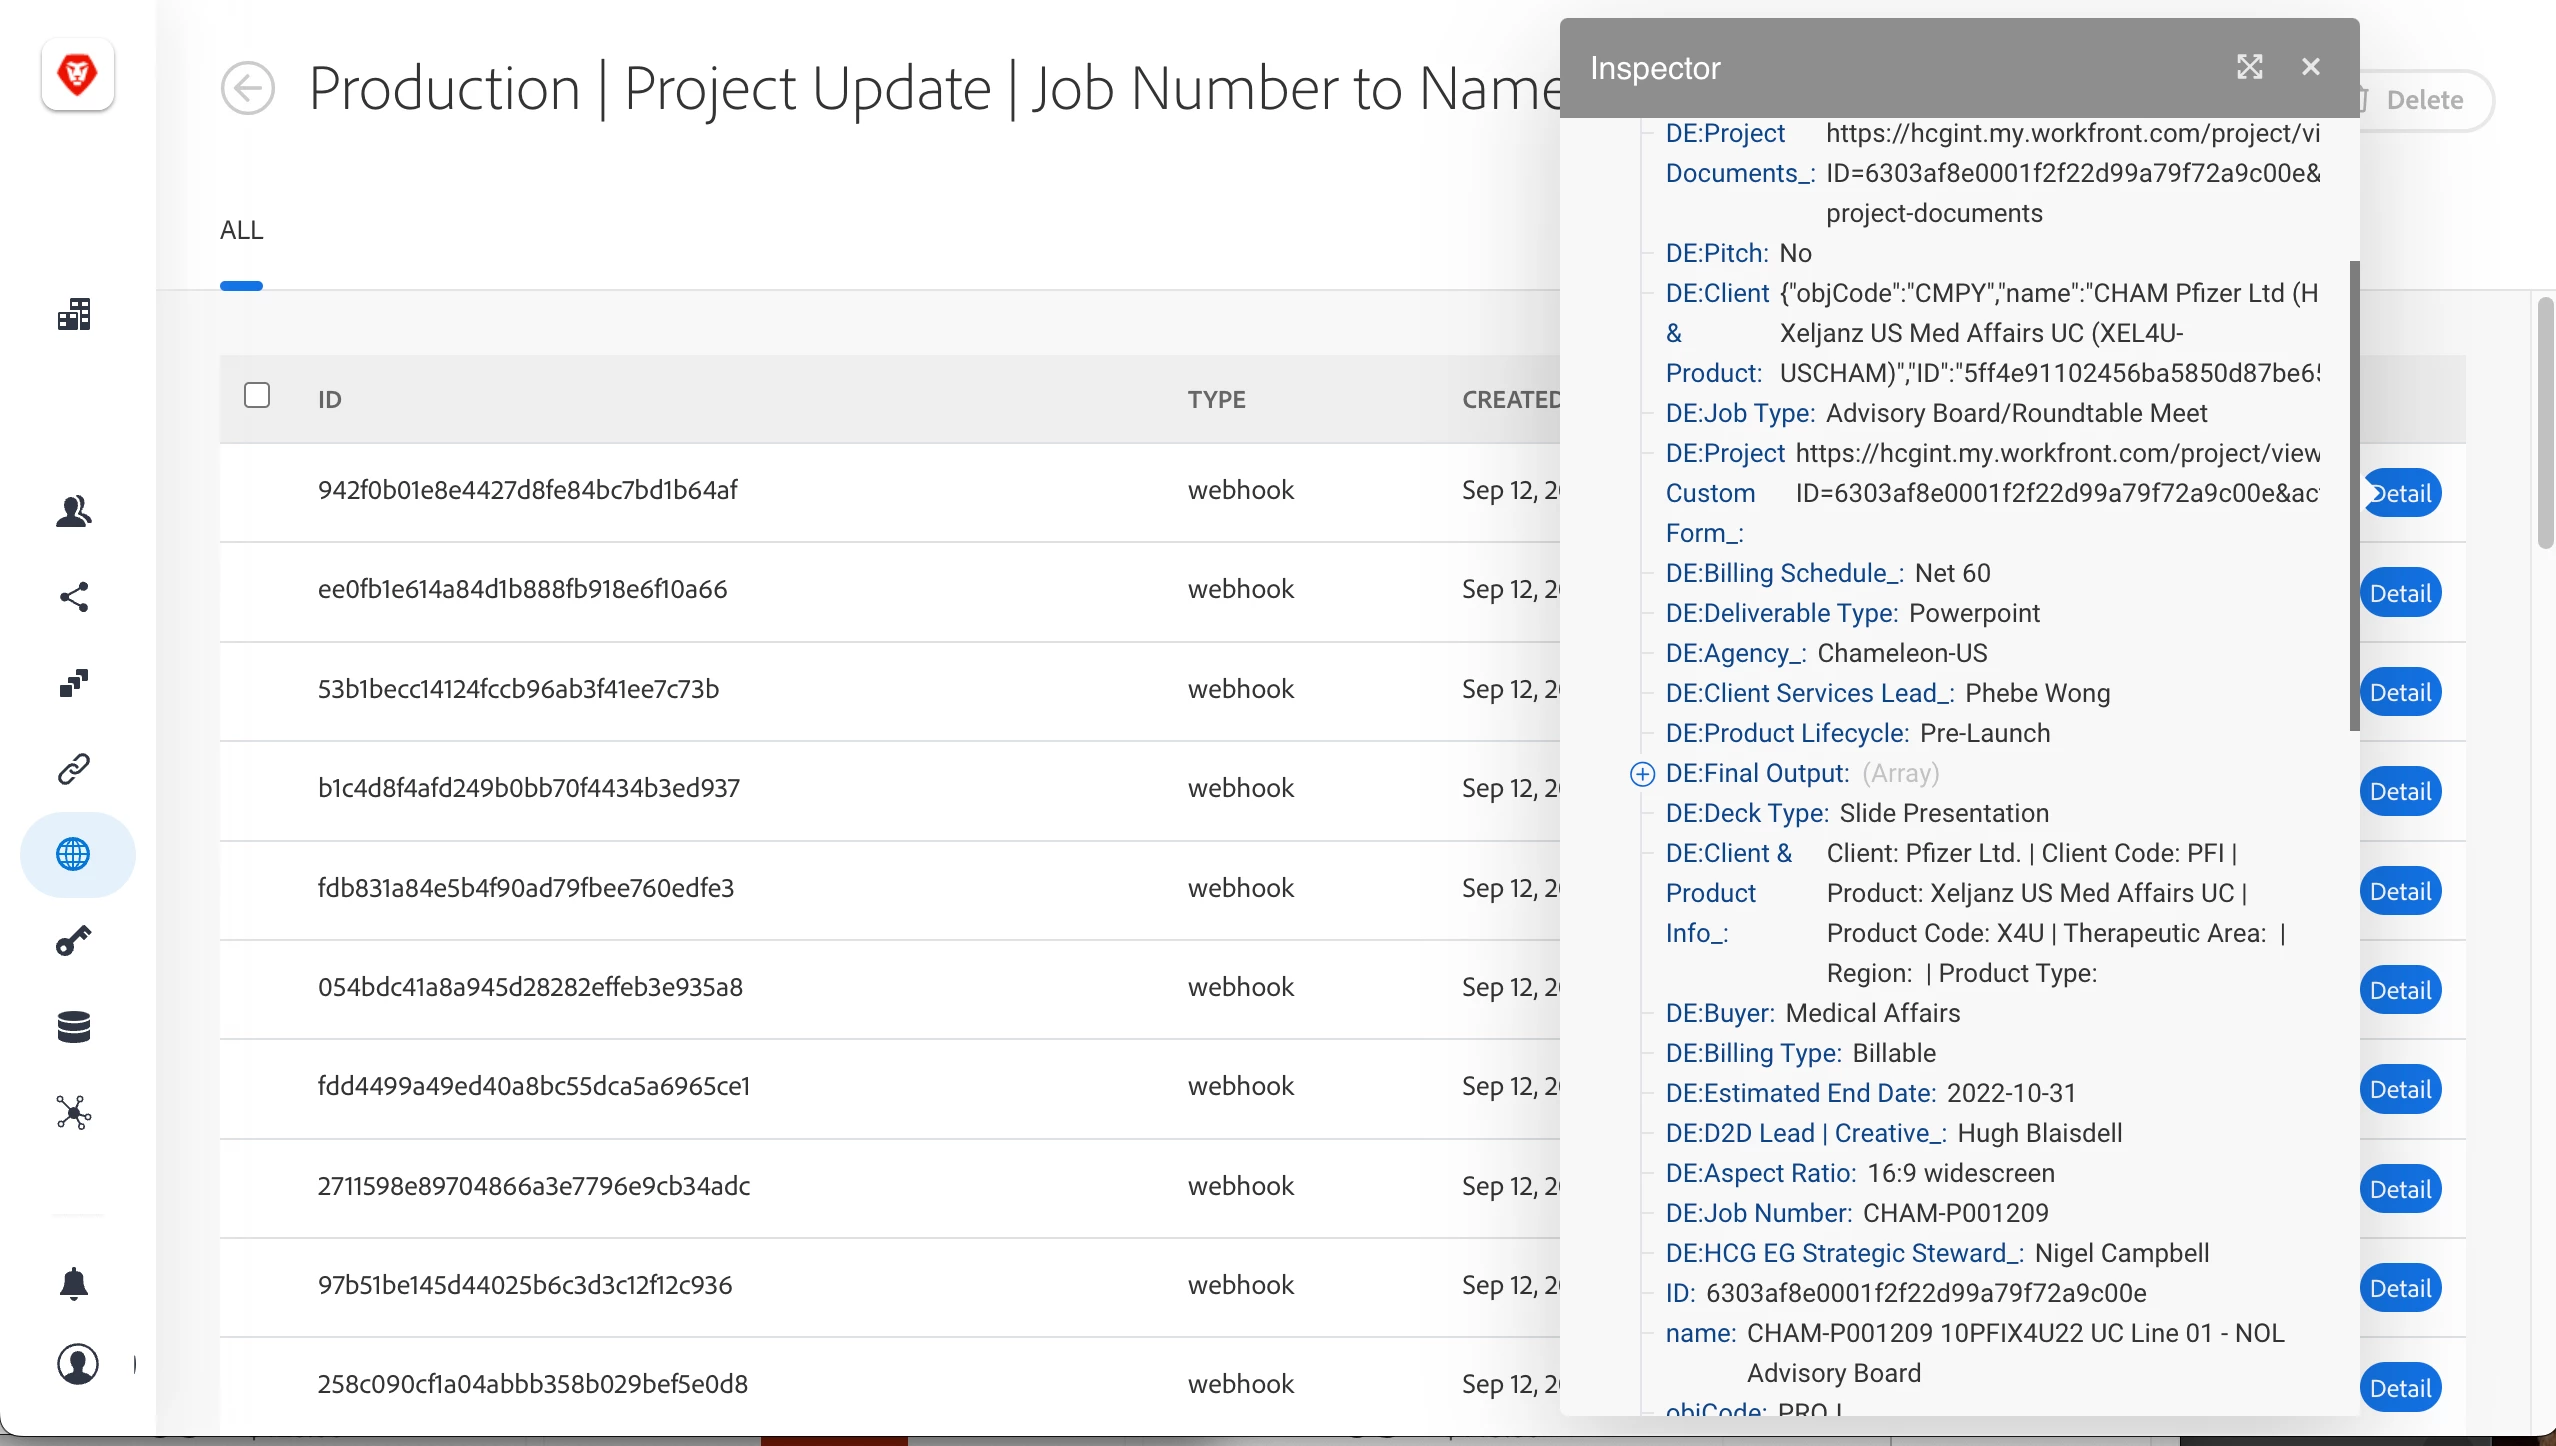Image resolution: width=2556 pixels, height=1446 pixels.
Task: Open the Organization icon in sidebar
Action: pyautogui.click(x=74, y=314)
